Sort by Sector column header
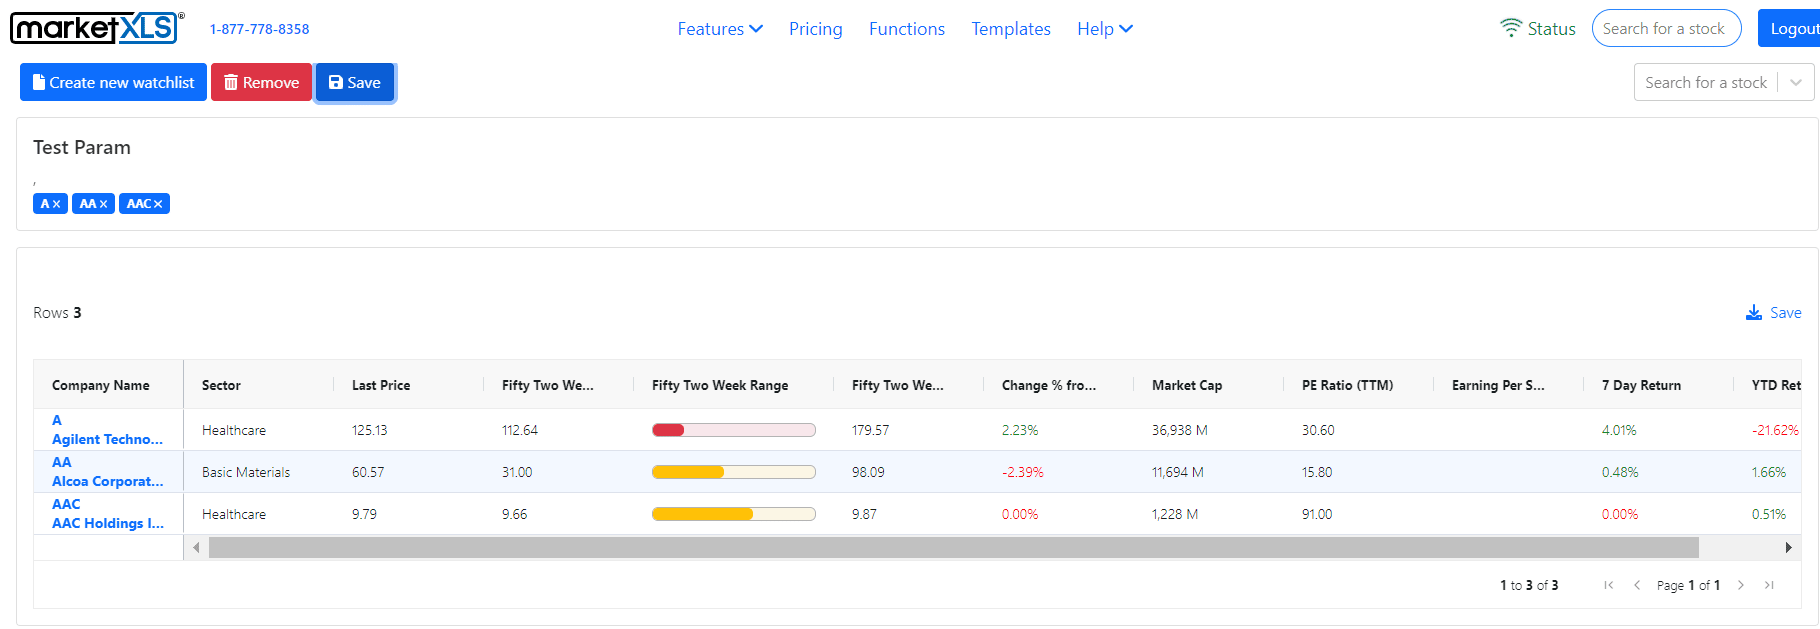The height and width of the screenshot is (629, 1820). (221, 385)
